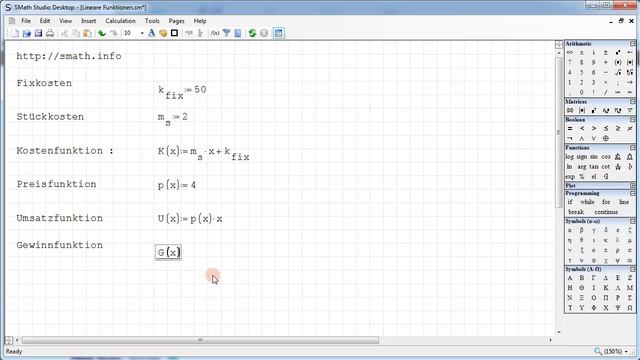Create a new worksheet from the toolbar
The width and height of the screenshot is (640, 360).
click(15, 33)
